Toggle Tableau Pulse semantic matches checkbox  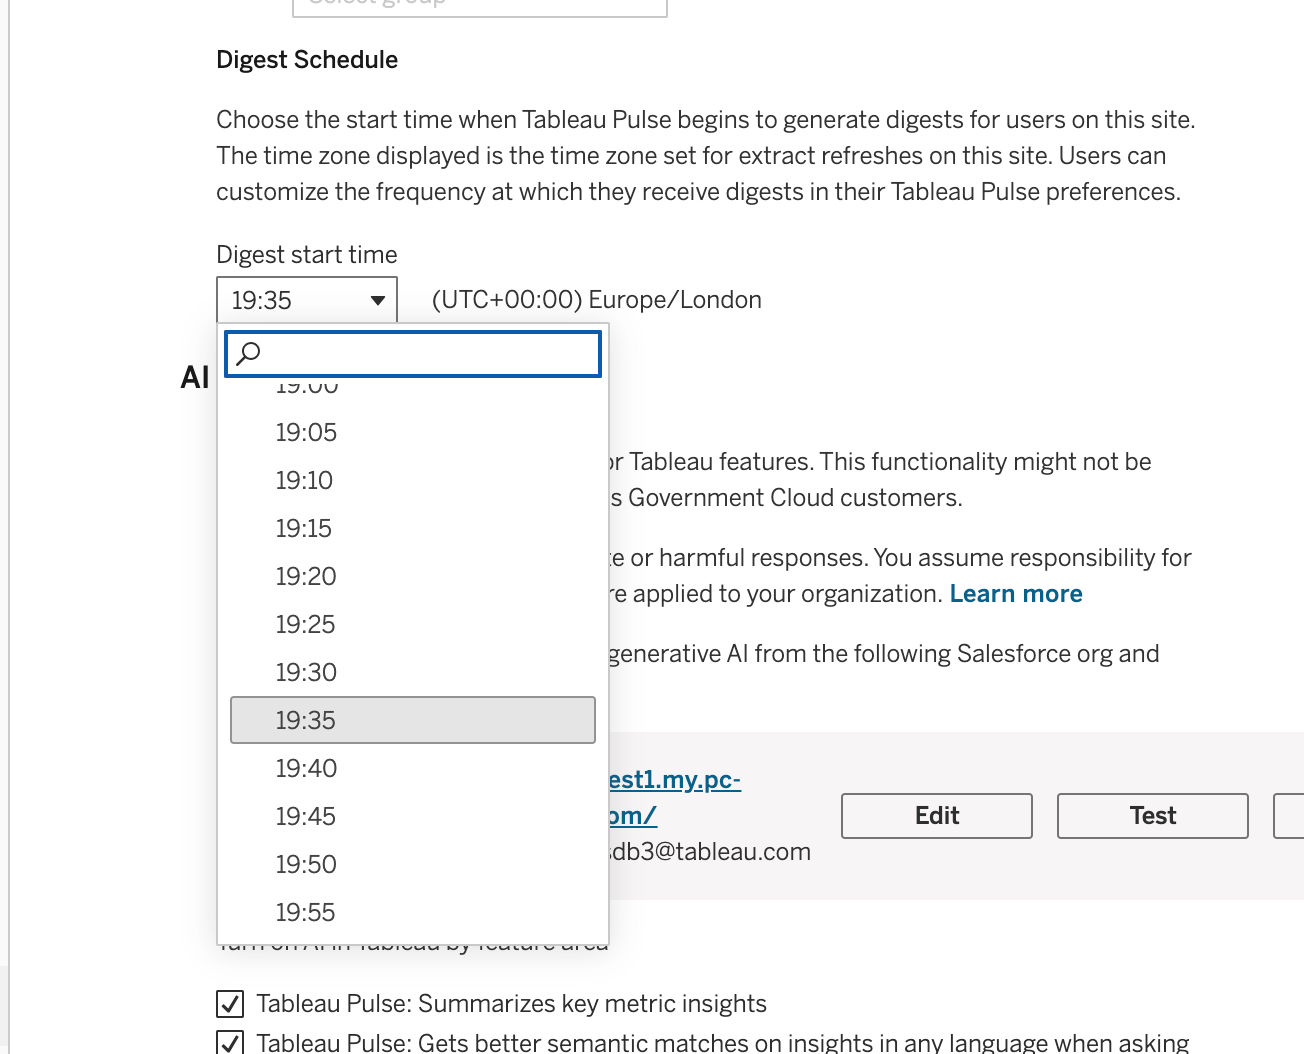pos(230,1042)
